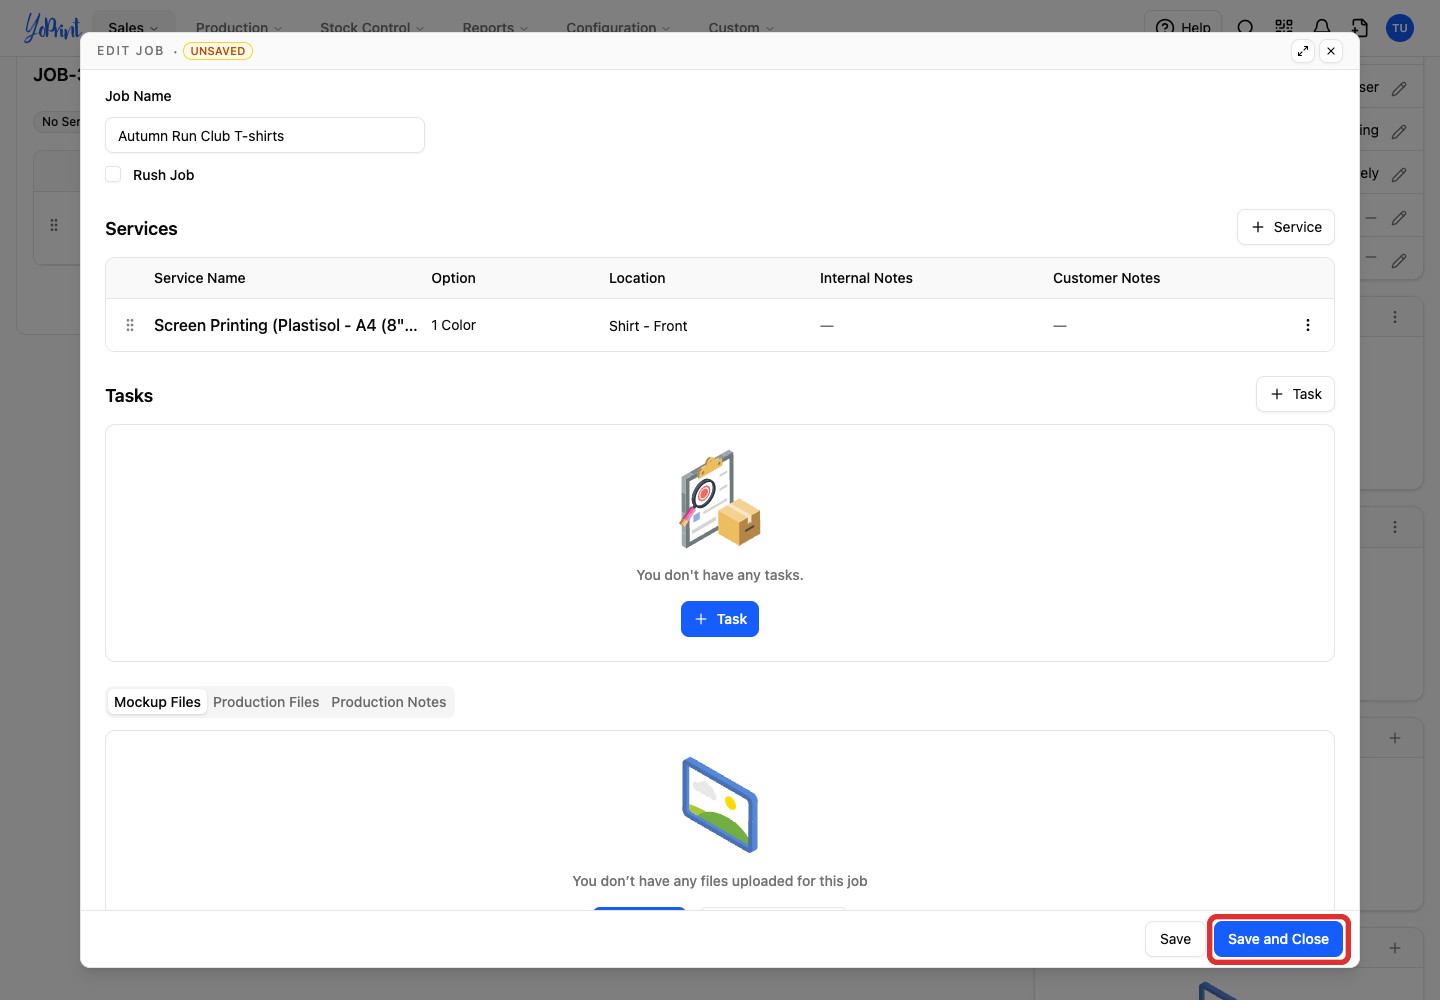Screen dimensions: 1440x1000
Task: Click the blue Task button in empty state
Action: click(x=720, y=619)
